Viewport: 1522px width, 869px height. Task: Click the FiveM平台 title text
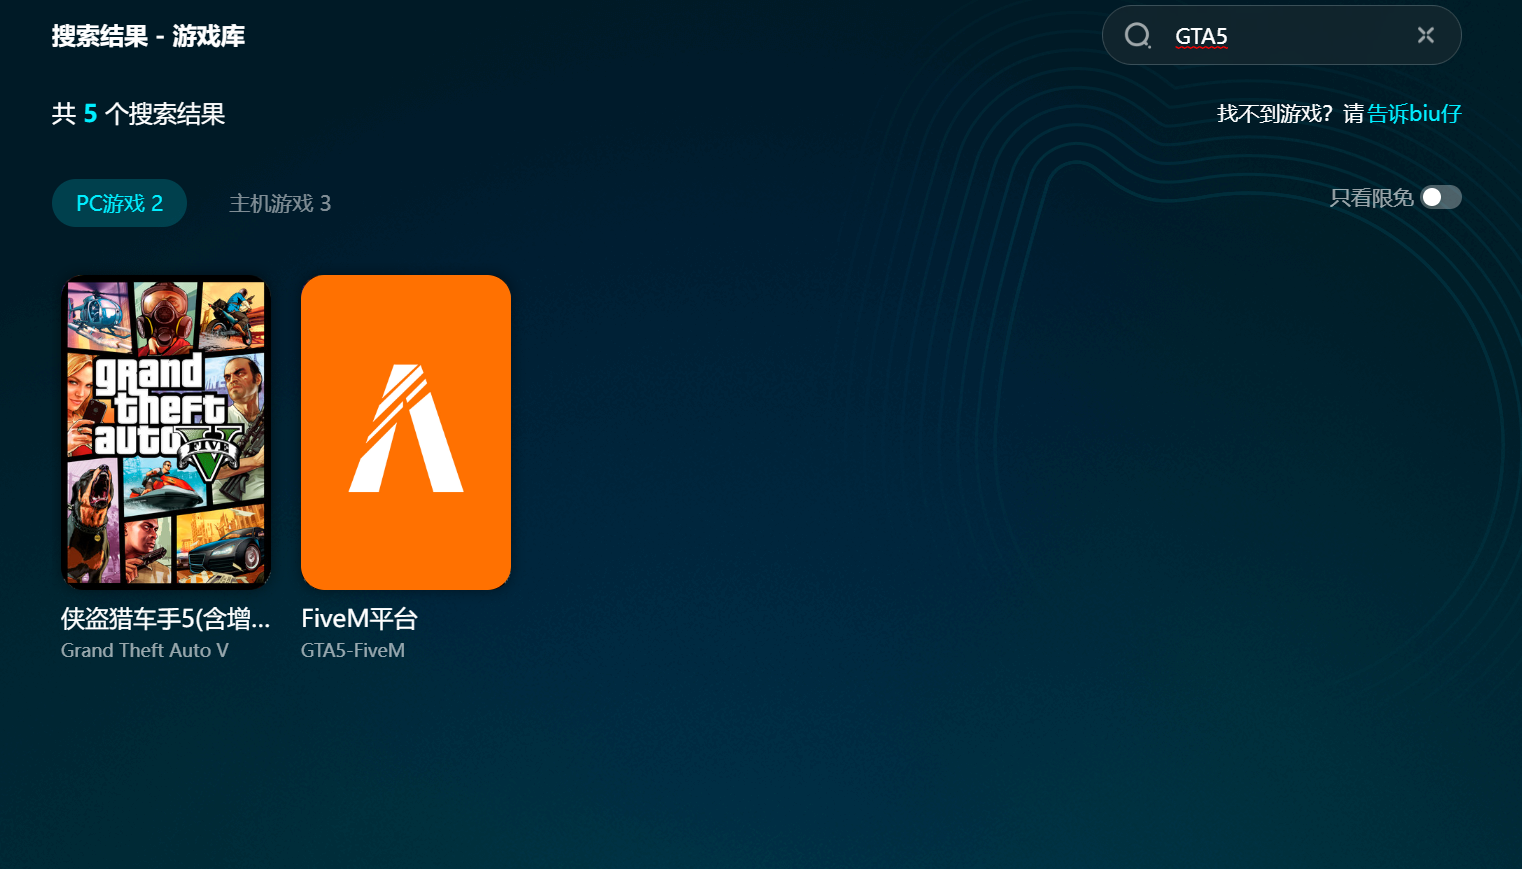point(359,619)
